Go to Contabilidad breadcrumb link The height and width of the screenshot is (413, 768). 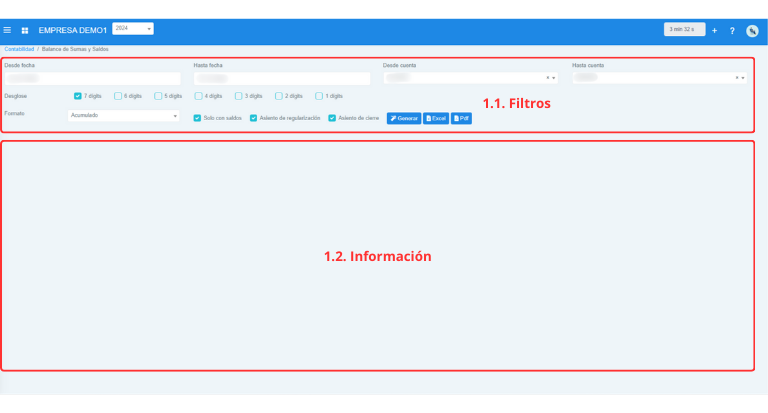(x=19, y=49)
